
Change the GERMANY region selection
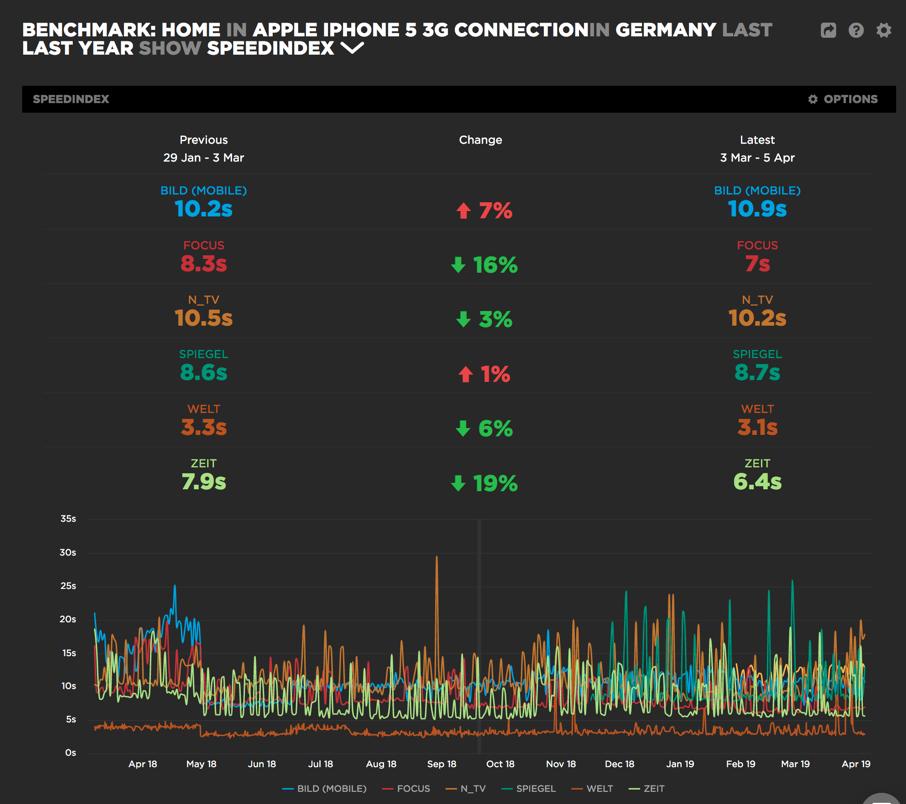[666, 29]
